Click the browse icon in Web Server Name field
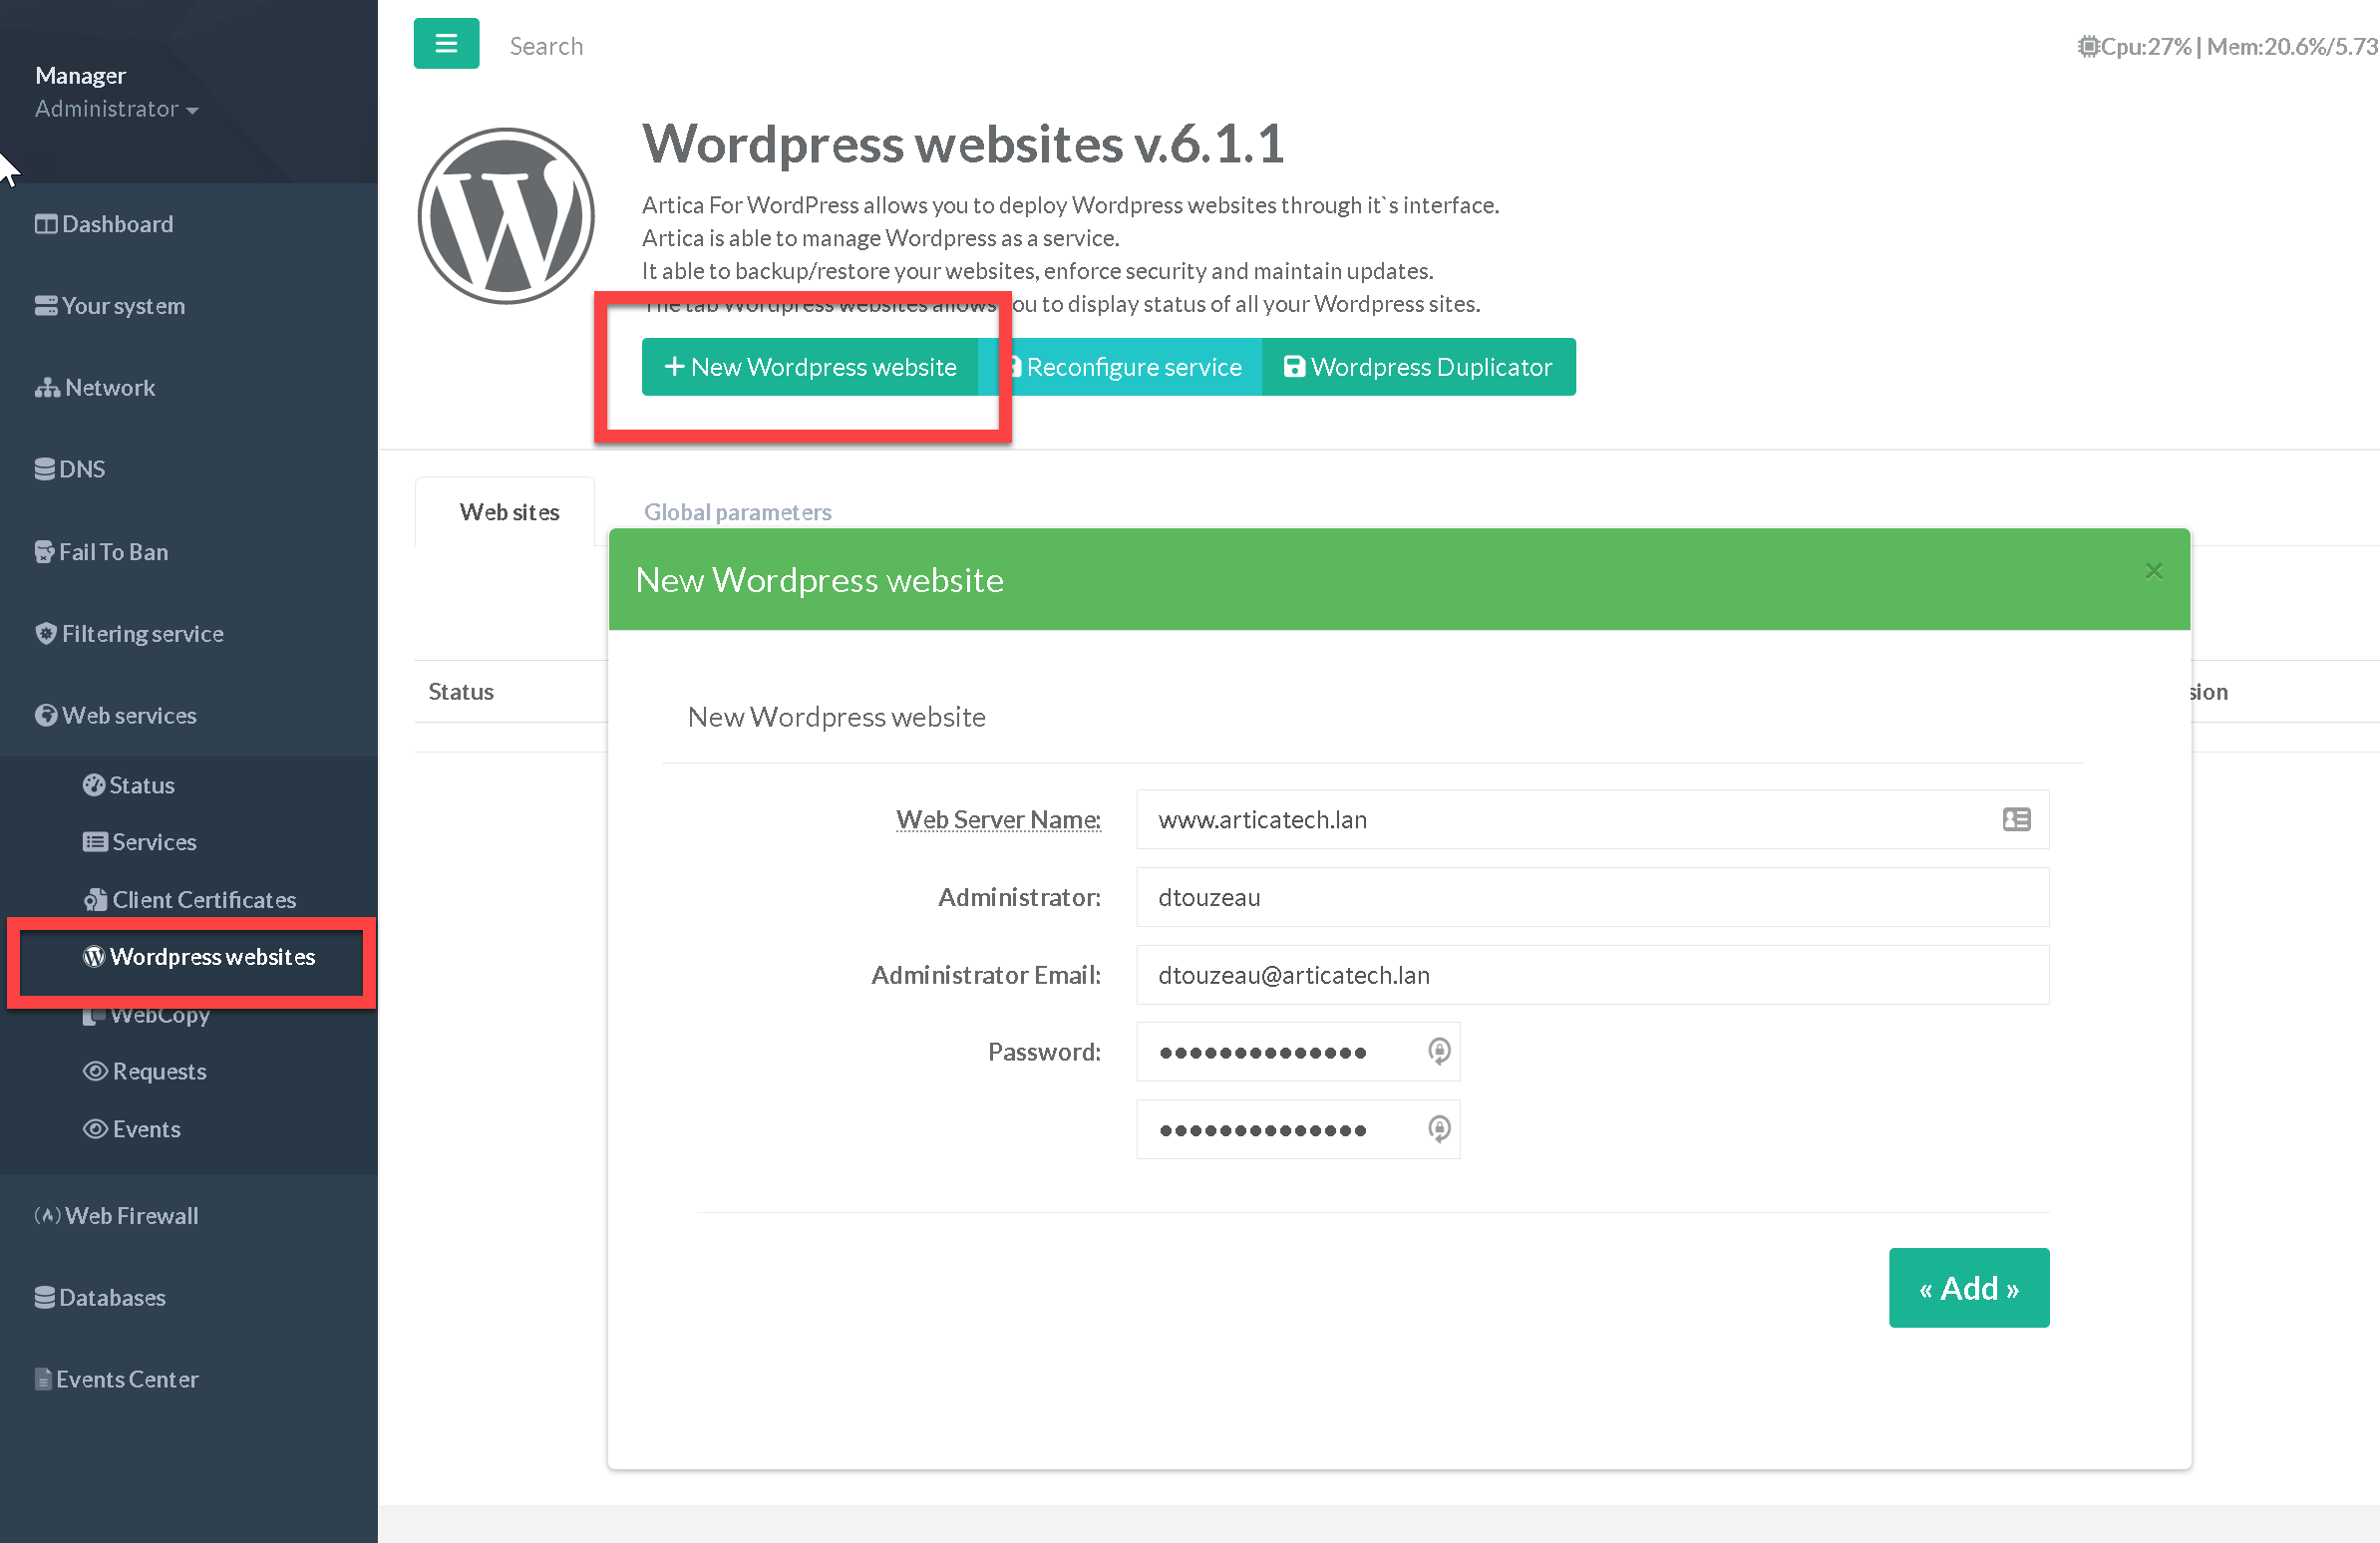Viewport: 2380px width, 1543px height. click(x=2016, y=819)
